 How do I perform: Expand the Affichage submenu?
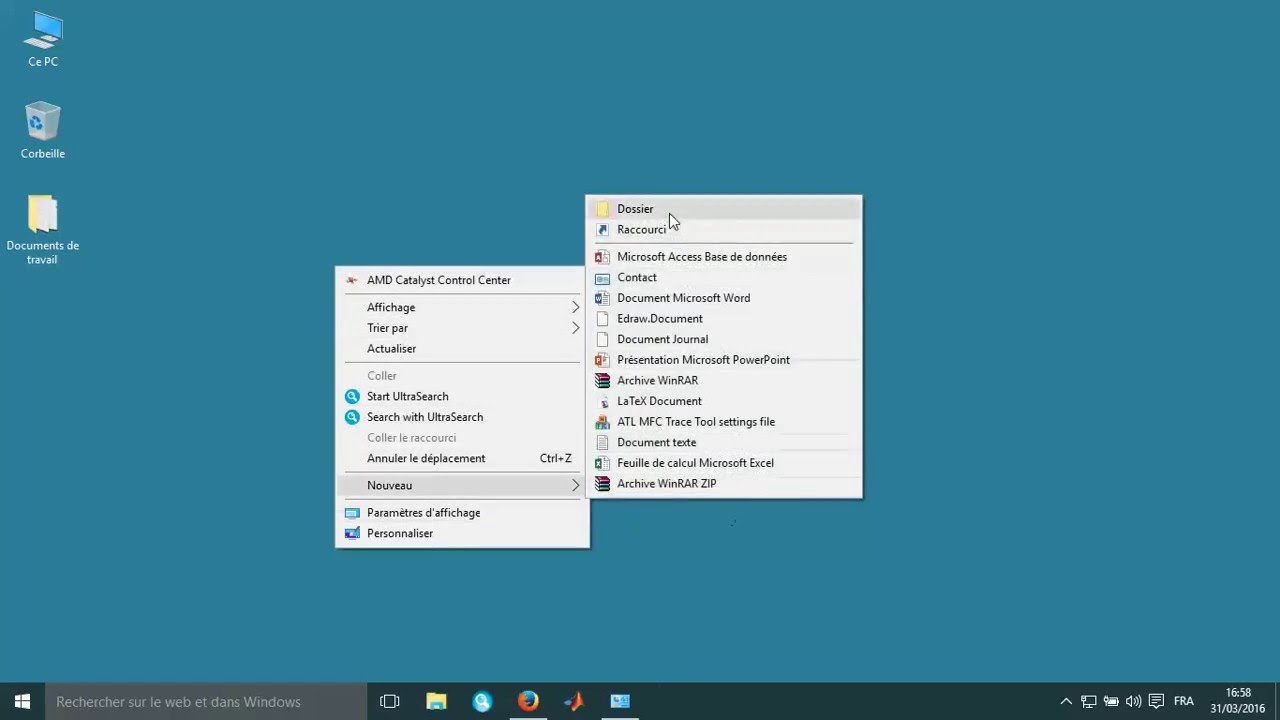pyautogui.click(x=462, y=307)
